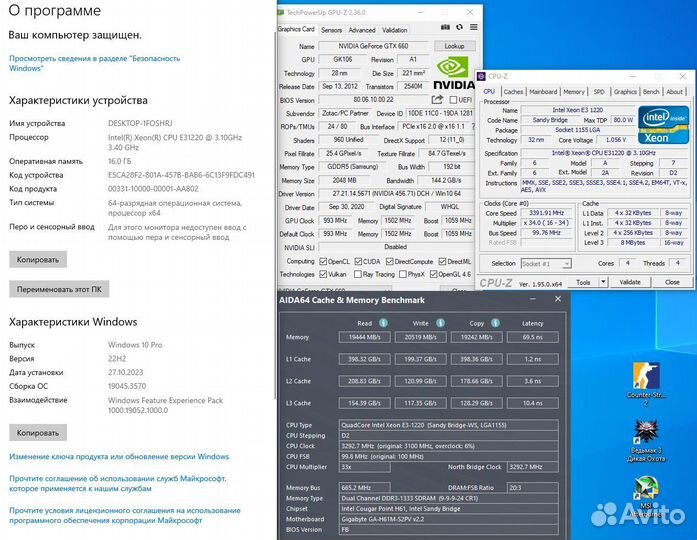Toggle the Ray Tracing checkbox
Image resolution: width=697 pixels, height=540 pixels.
coord(357,274)
